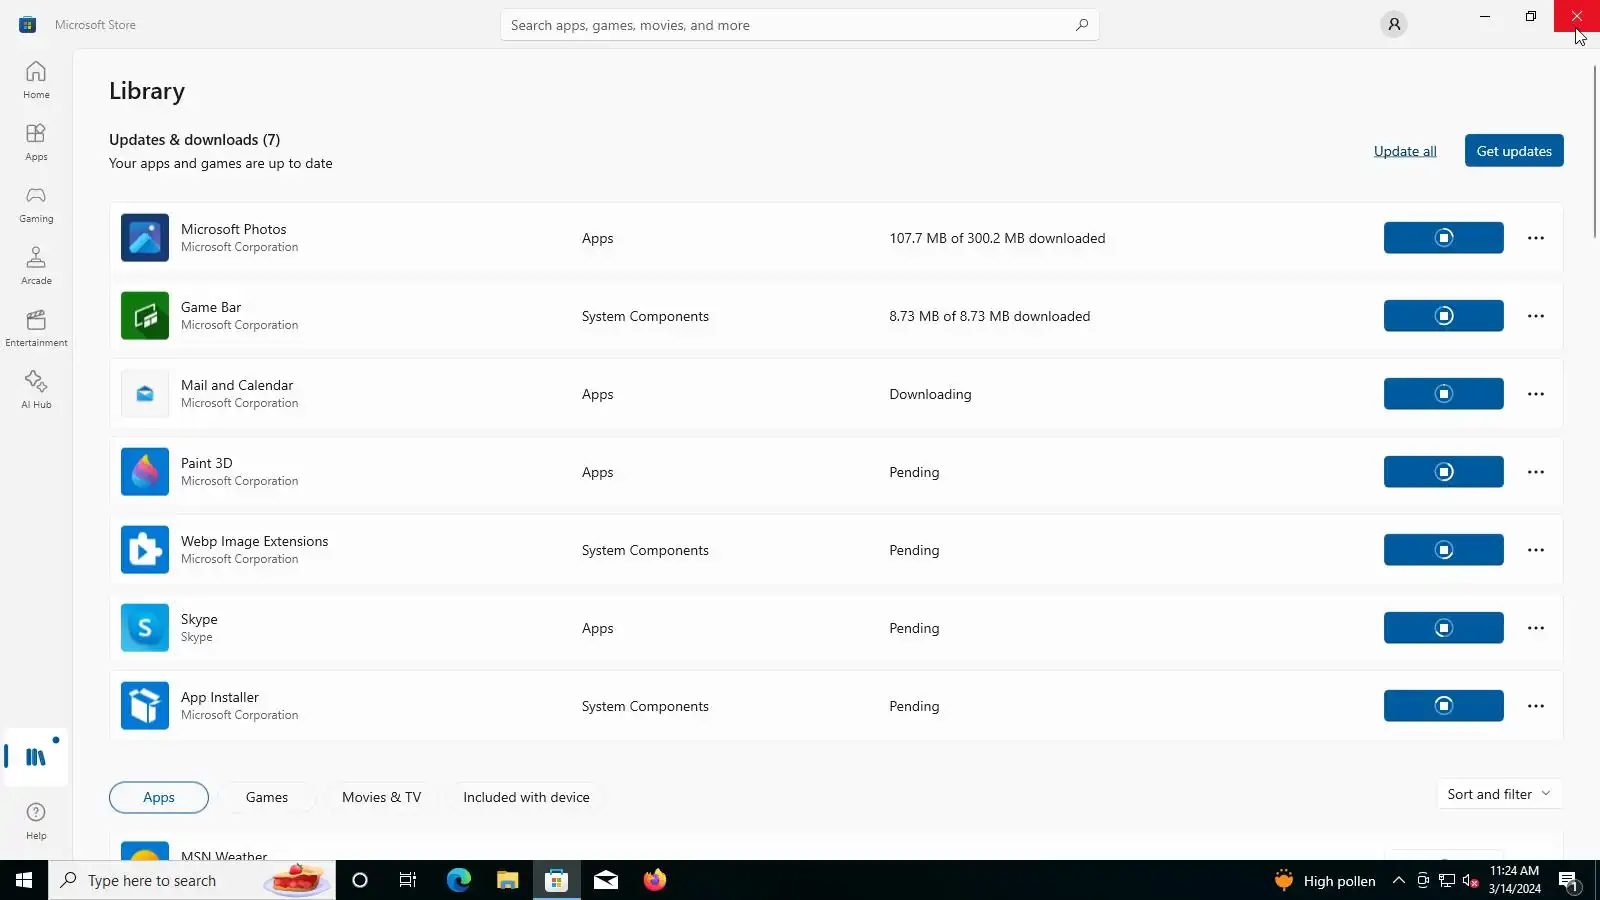
Task: Click the Paint 3D app icon
Action: (x=145, y=472)
